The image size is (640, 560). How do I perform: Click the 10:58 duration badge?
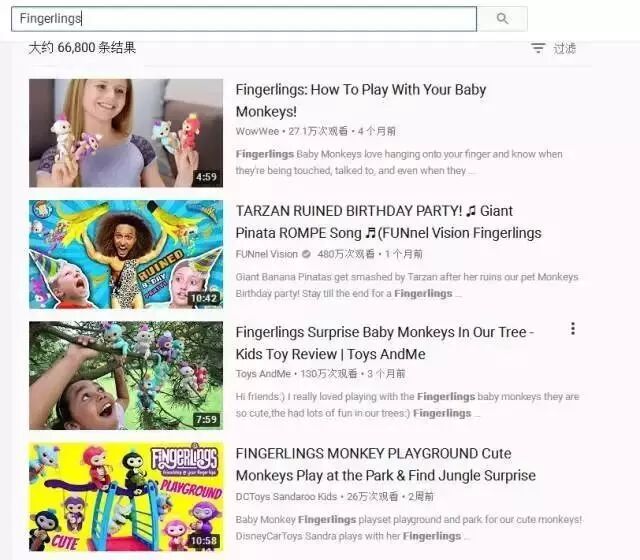click(204, 541)
